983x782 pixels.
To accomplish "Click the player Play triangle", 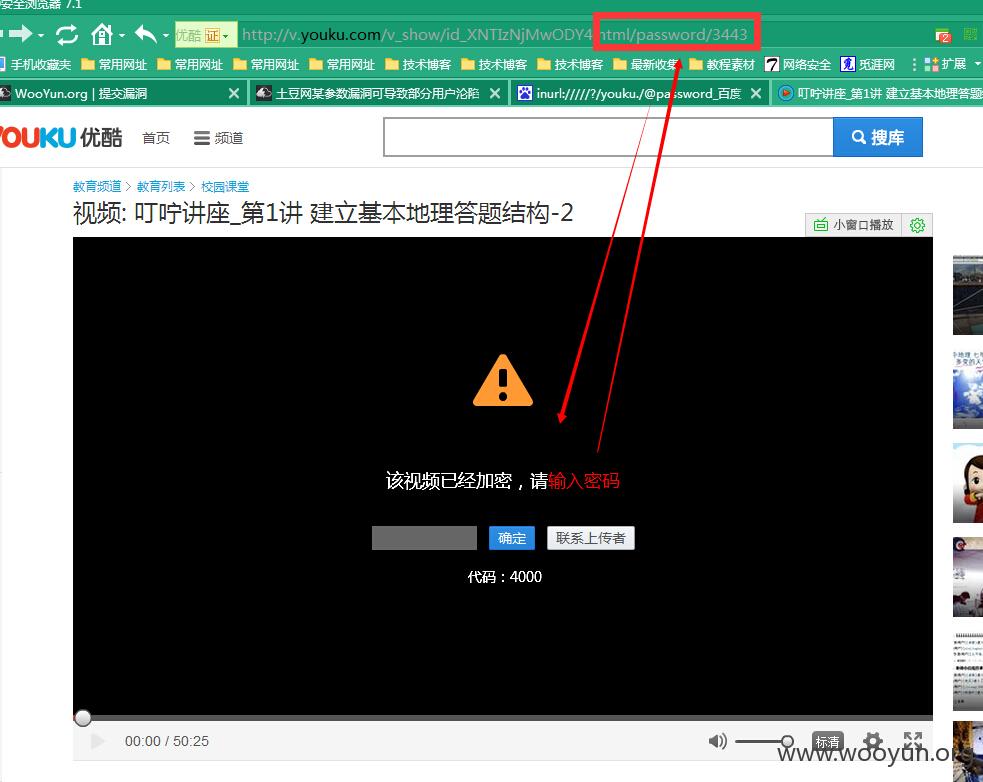I will [x=97, y=741].
